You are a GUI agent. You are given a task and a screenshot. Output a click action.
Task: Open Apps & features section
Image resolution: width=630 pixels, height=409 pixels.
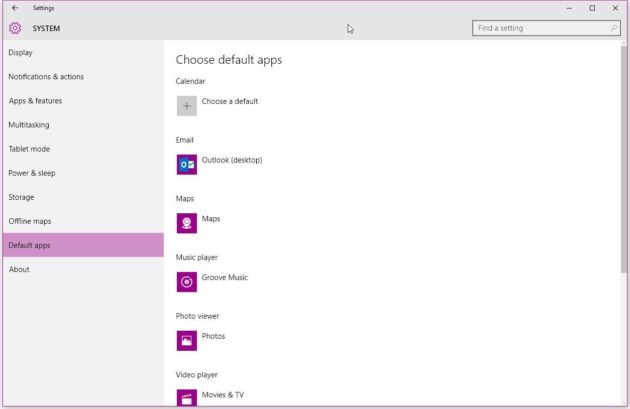coord(83,101)
